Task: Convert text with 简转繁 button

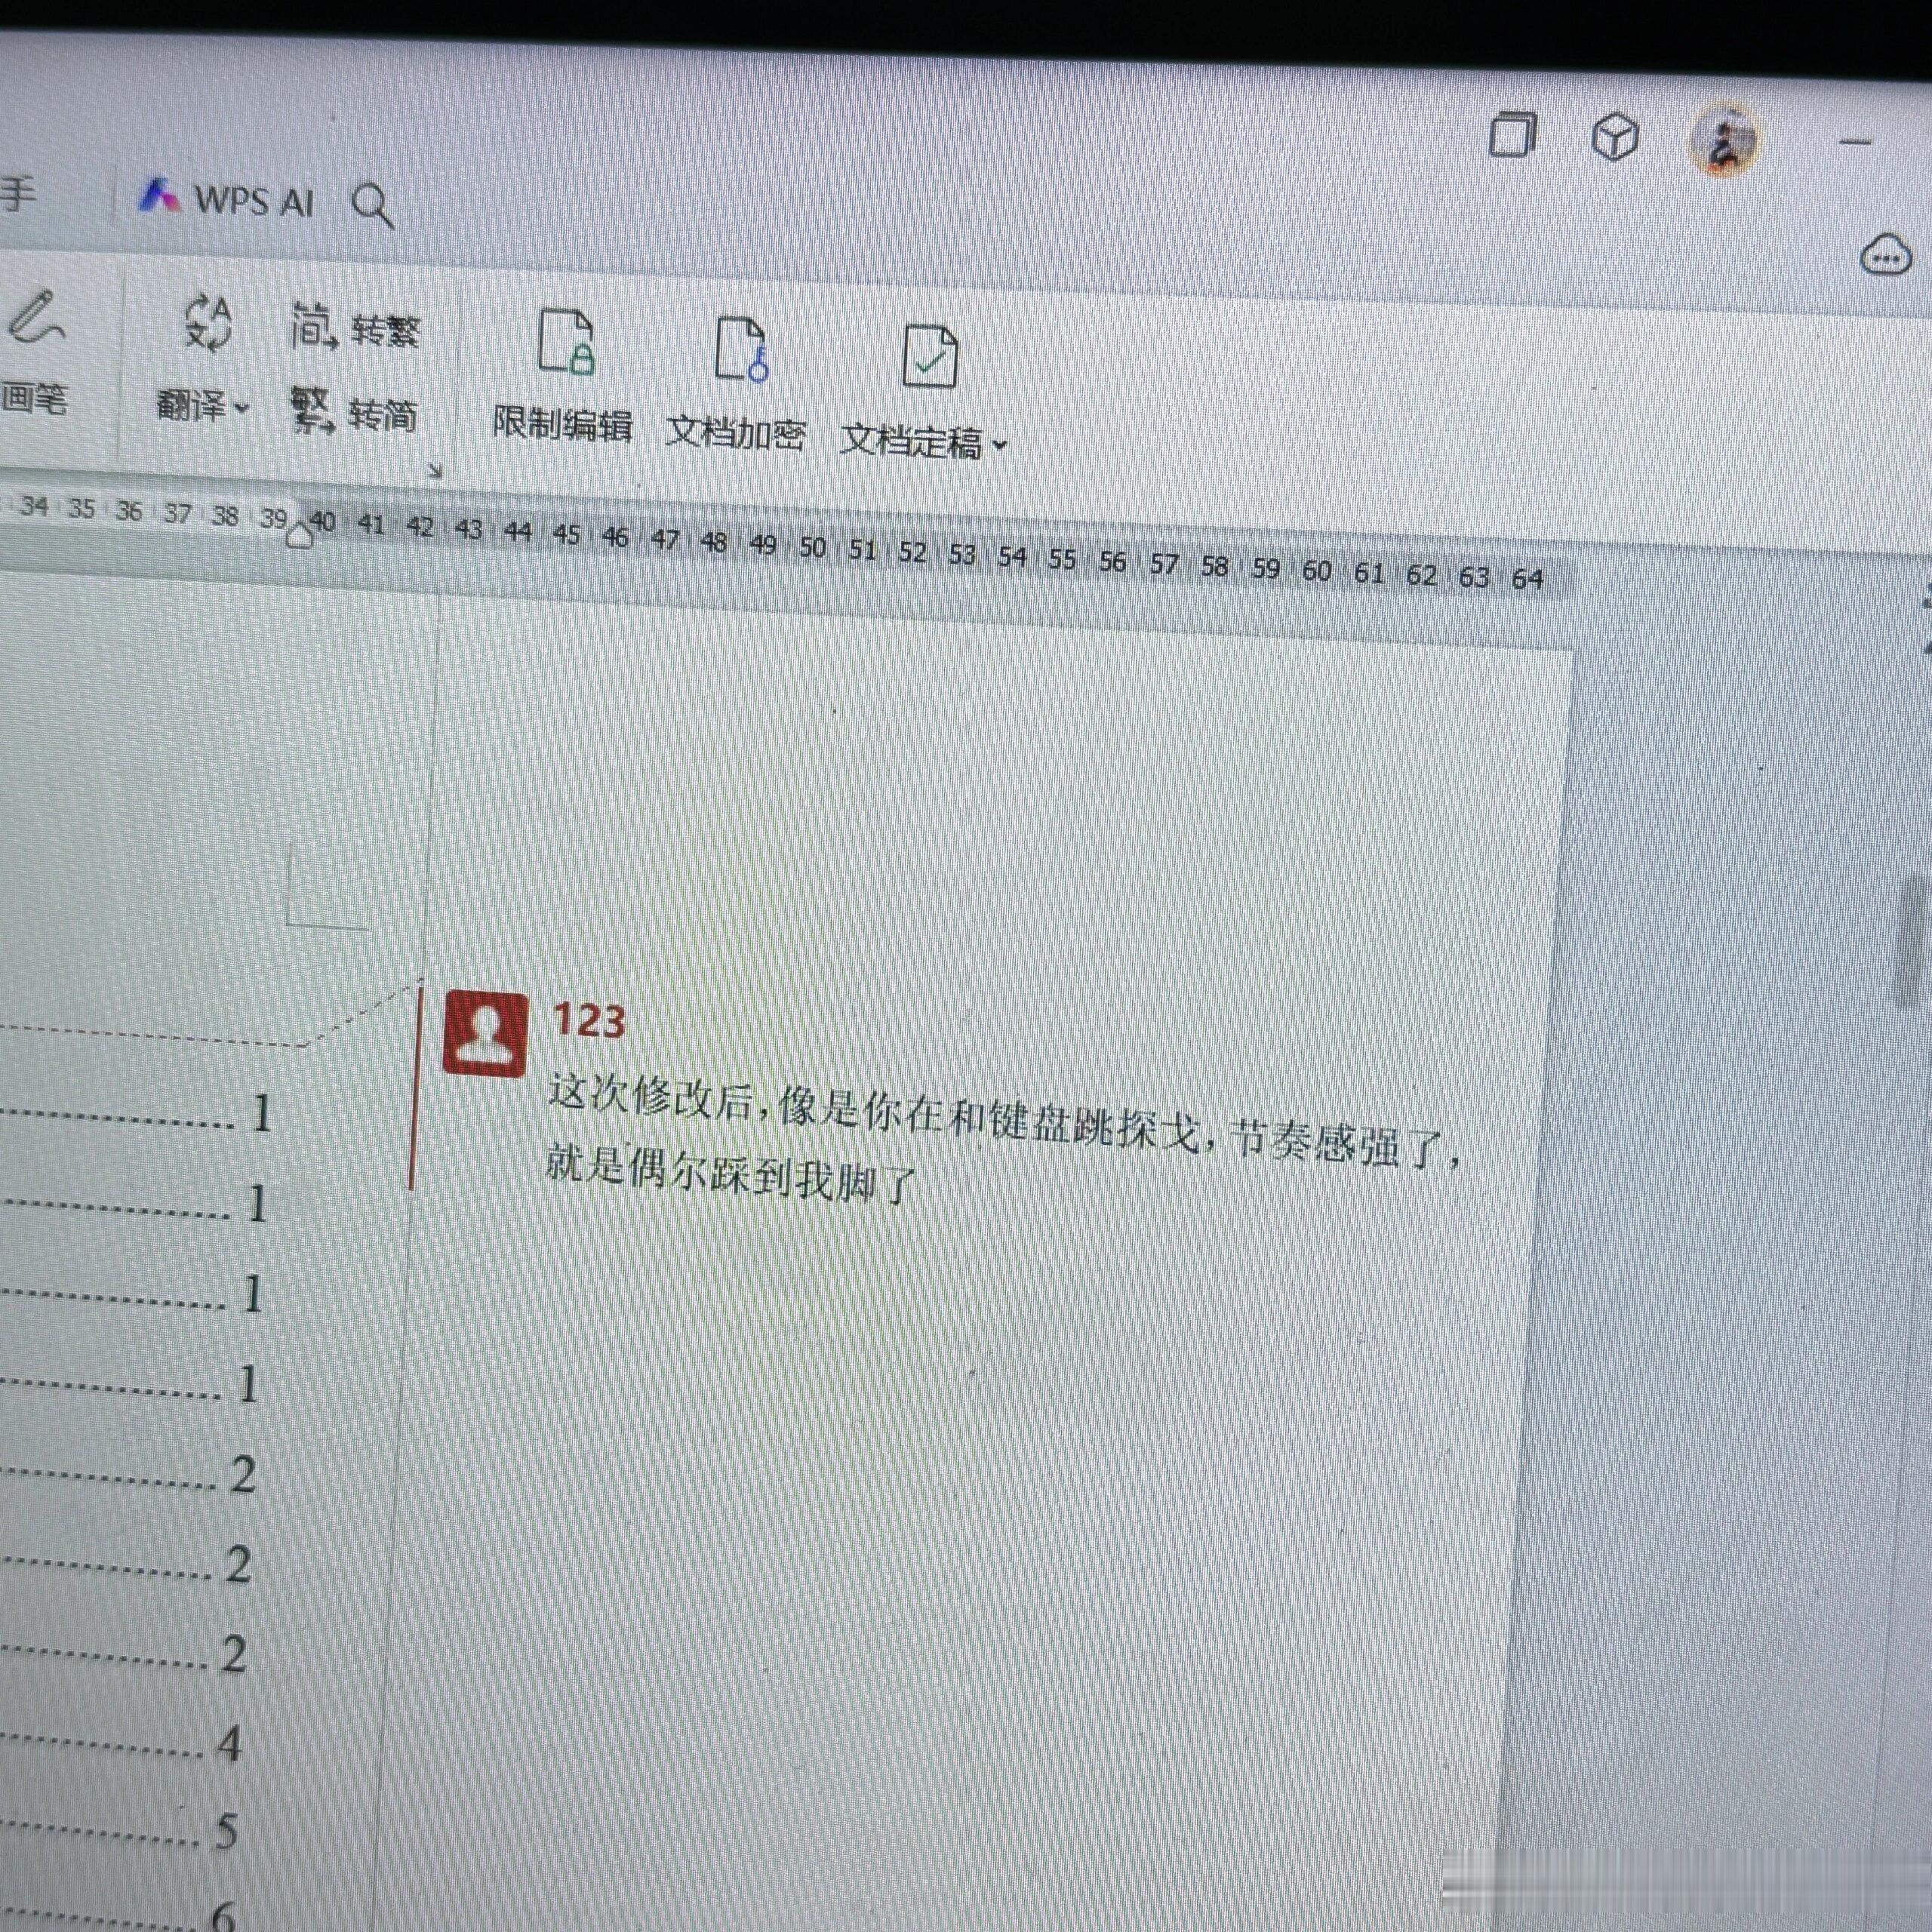Action: pos(355,328)
